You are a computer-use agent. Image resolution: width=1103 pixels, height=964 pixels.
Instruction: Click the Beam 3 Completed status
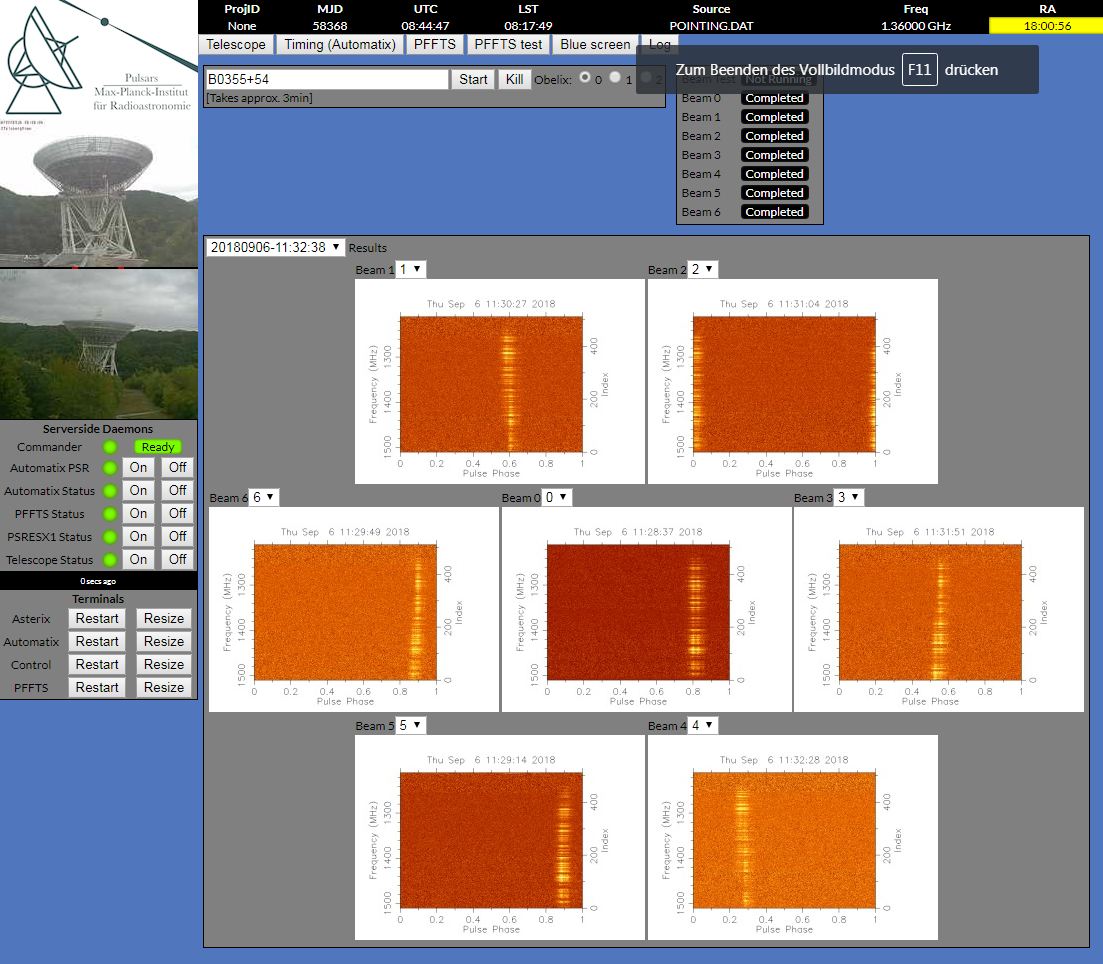774,155
